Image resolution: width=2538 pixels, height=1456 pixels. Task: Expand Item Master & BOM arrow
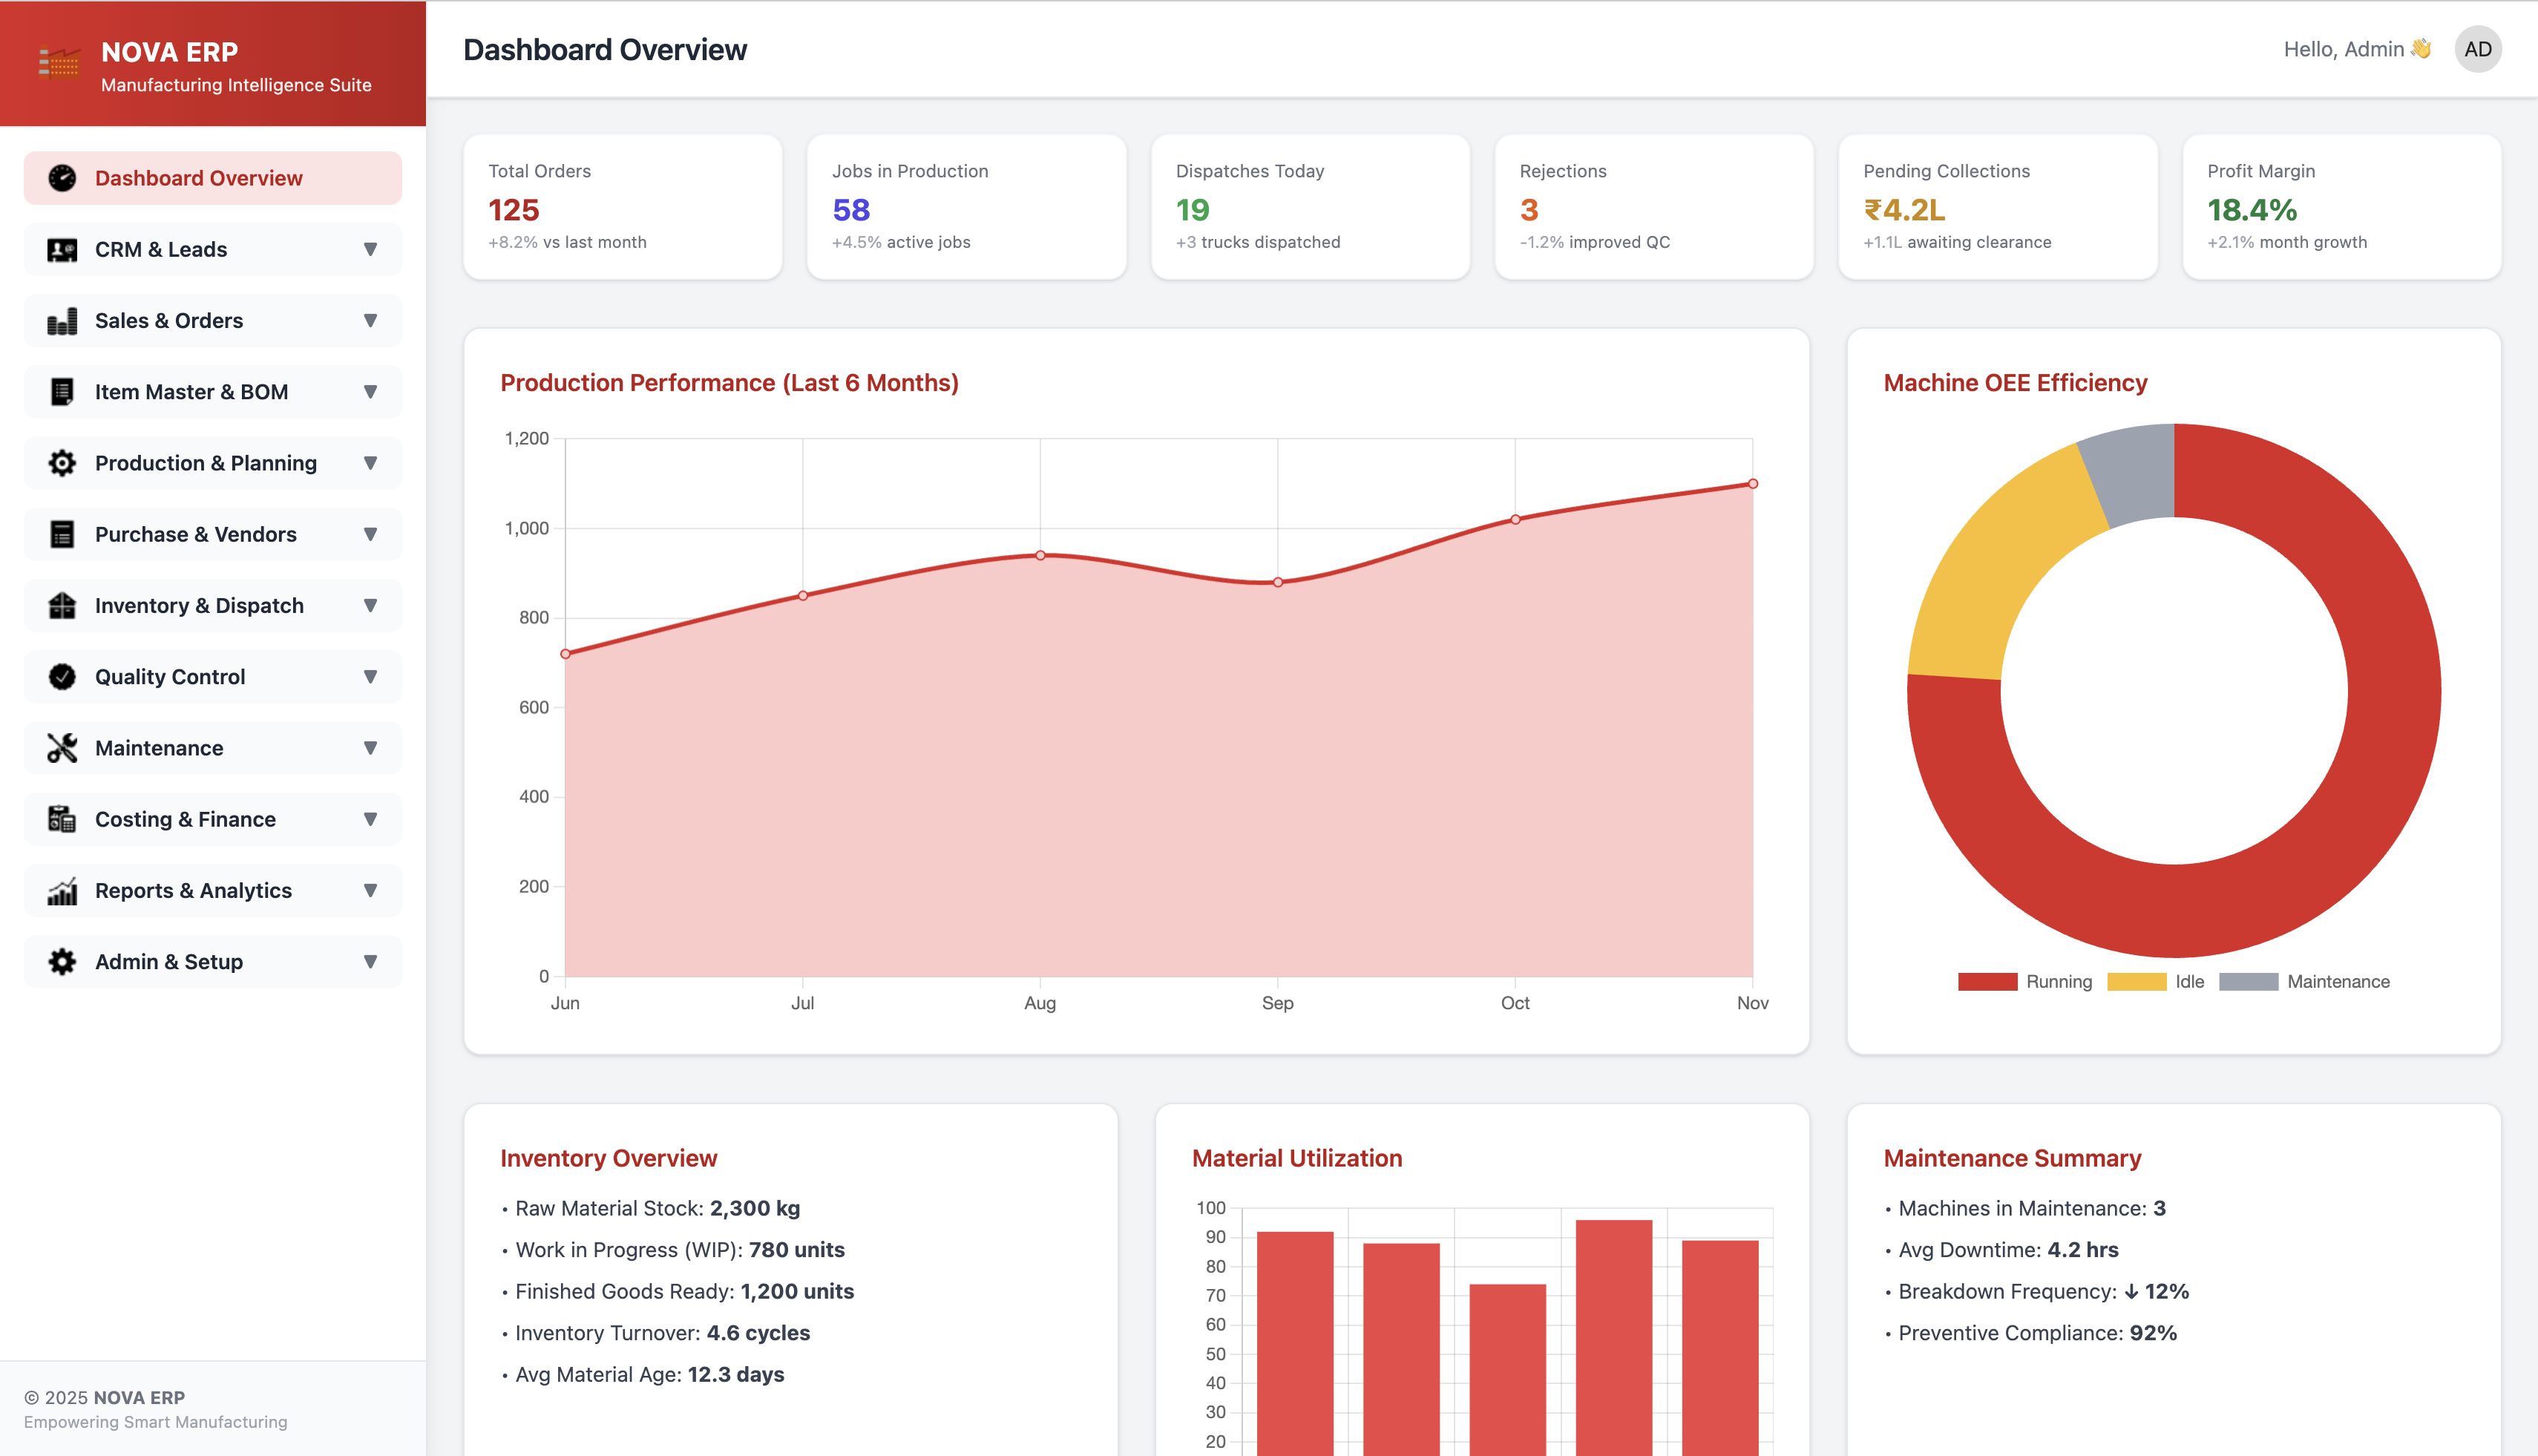[x=370, y=392]
